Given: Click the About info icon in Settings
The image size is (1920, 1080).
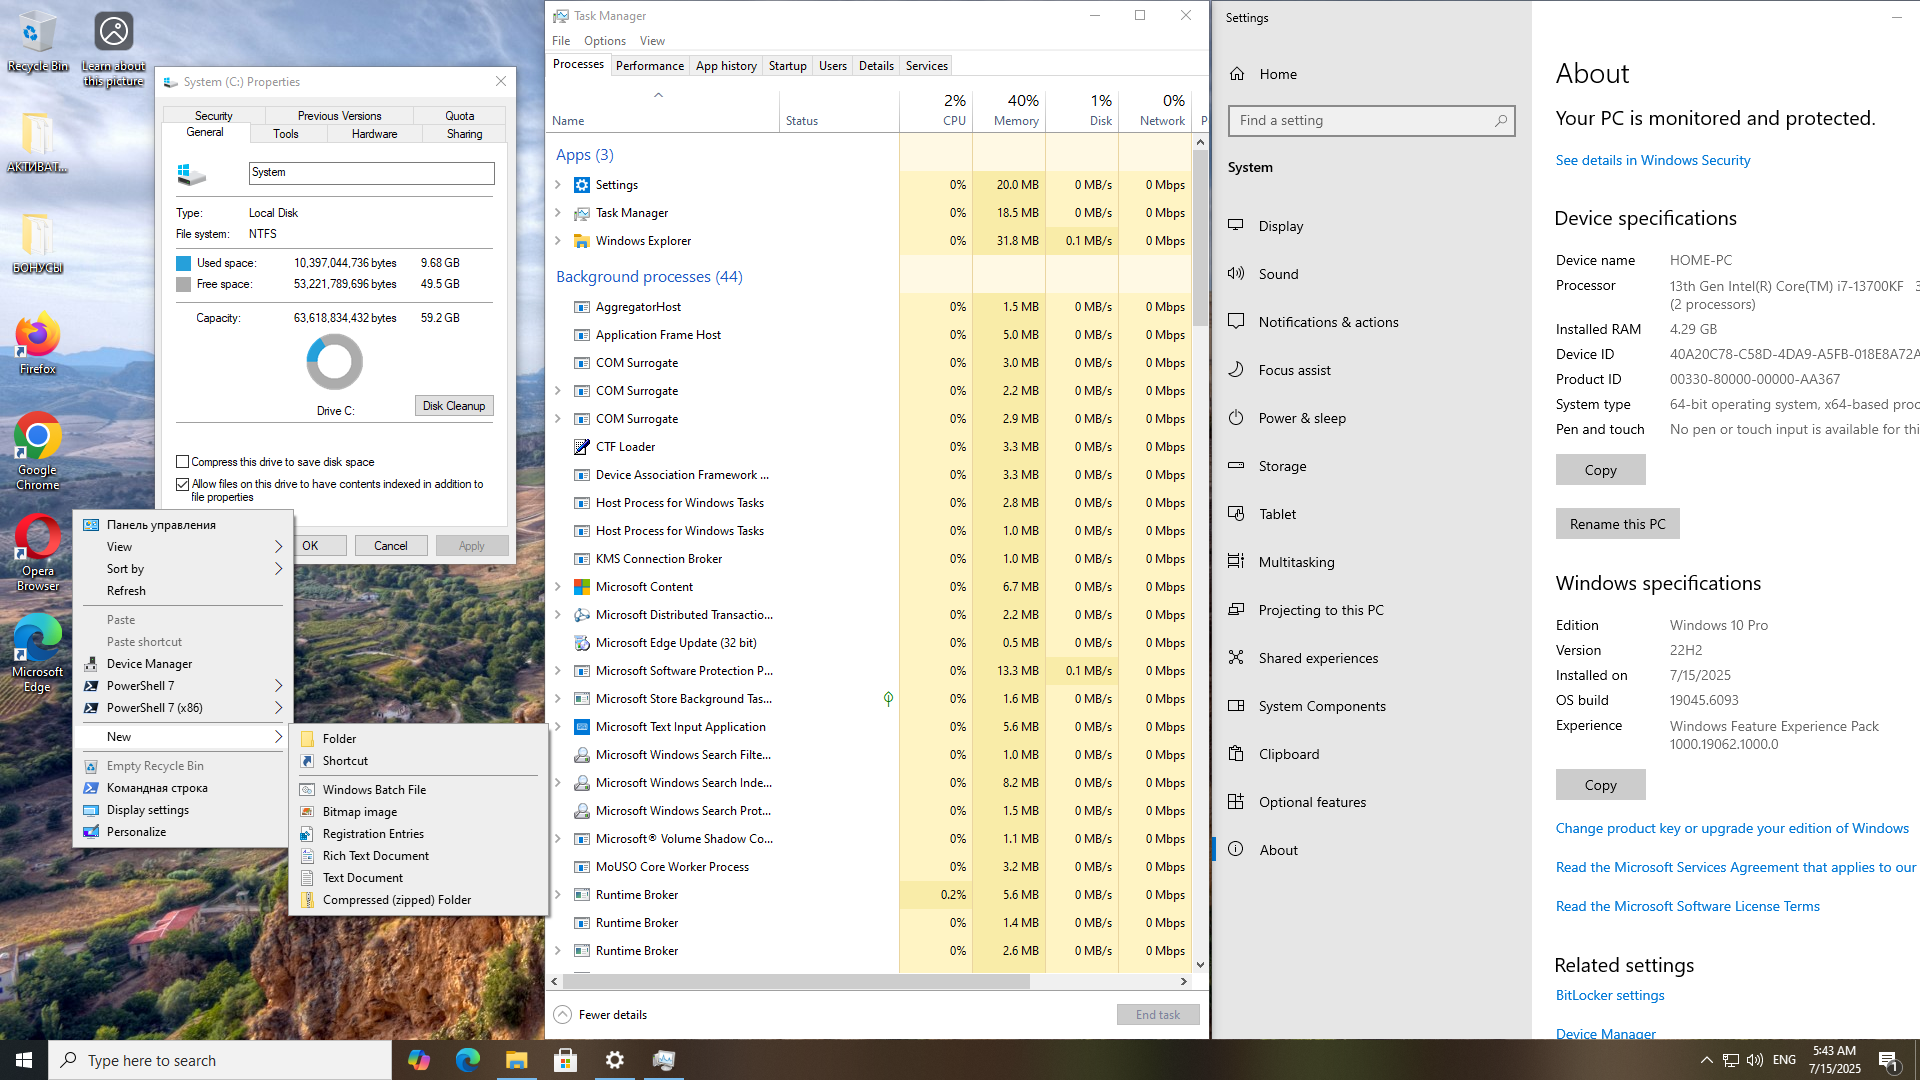Looking at the screenshot, I should (x=1236, y=850).
